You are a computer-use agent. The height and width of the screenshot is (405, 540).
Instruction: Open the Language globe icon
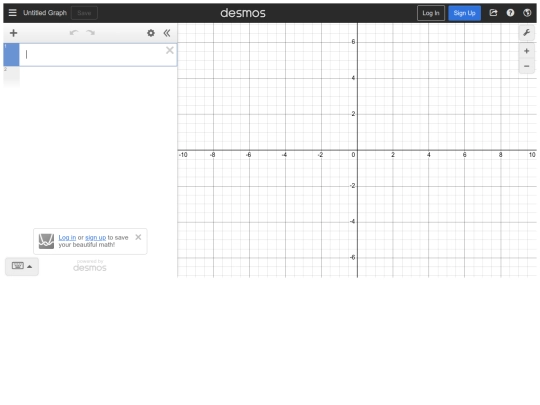527,13
